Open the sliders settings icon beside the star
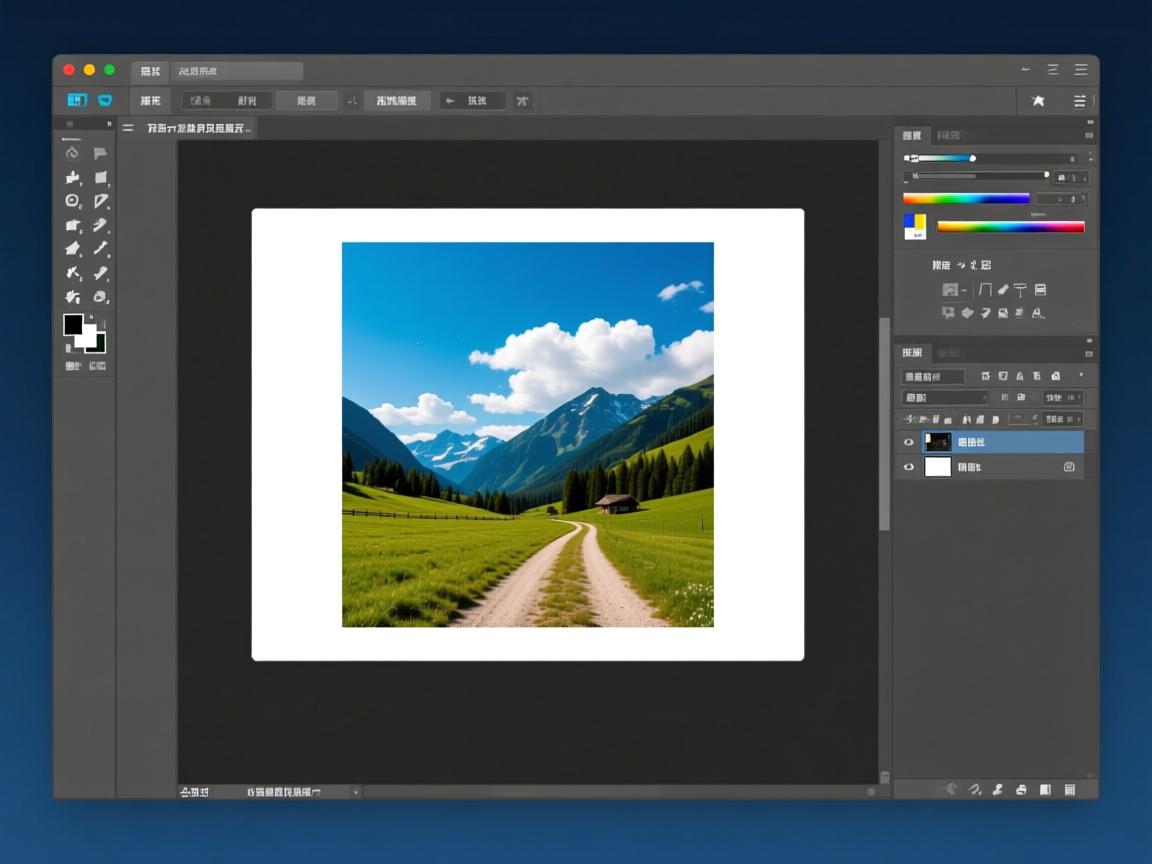The width and height of the screenshot is (1152, 864). point(1079,100)
